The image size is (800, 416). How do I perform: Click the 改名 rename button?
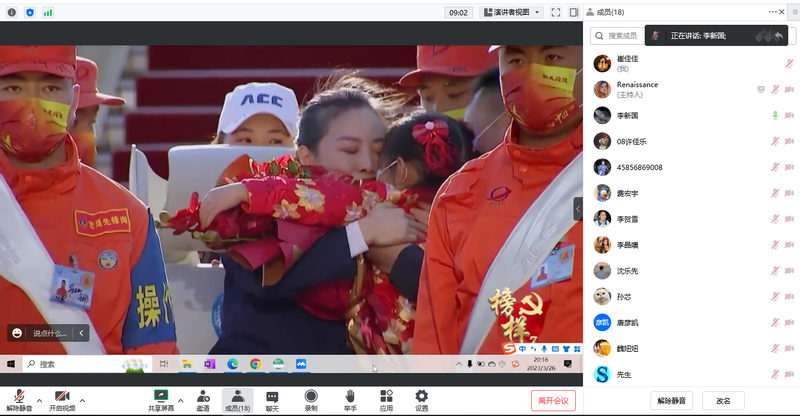point(723,400)
